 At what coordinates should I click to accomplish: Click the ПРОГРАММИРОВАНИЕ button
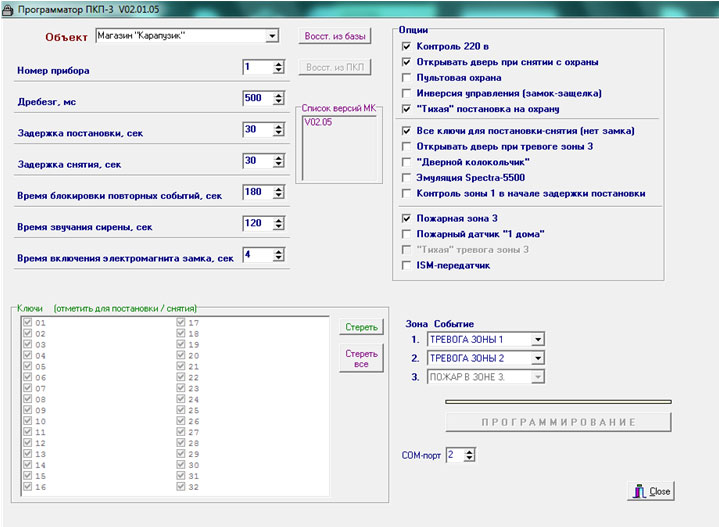(x=559, y=422)
